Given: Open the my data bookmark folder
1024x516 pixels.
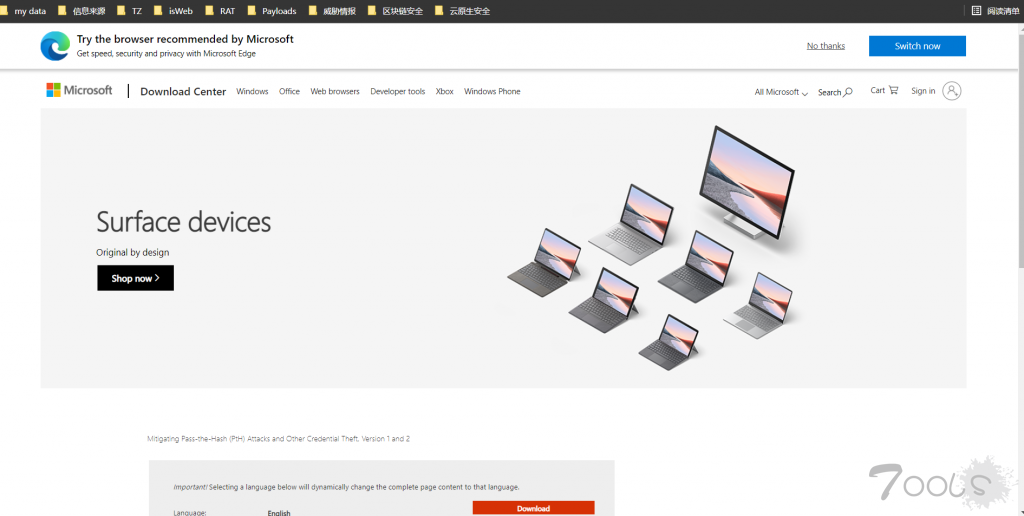Looking at the screenshot, I should 24,11.
